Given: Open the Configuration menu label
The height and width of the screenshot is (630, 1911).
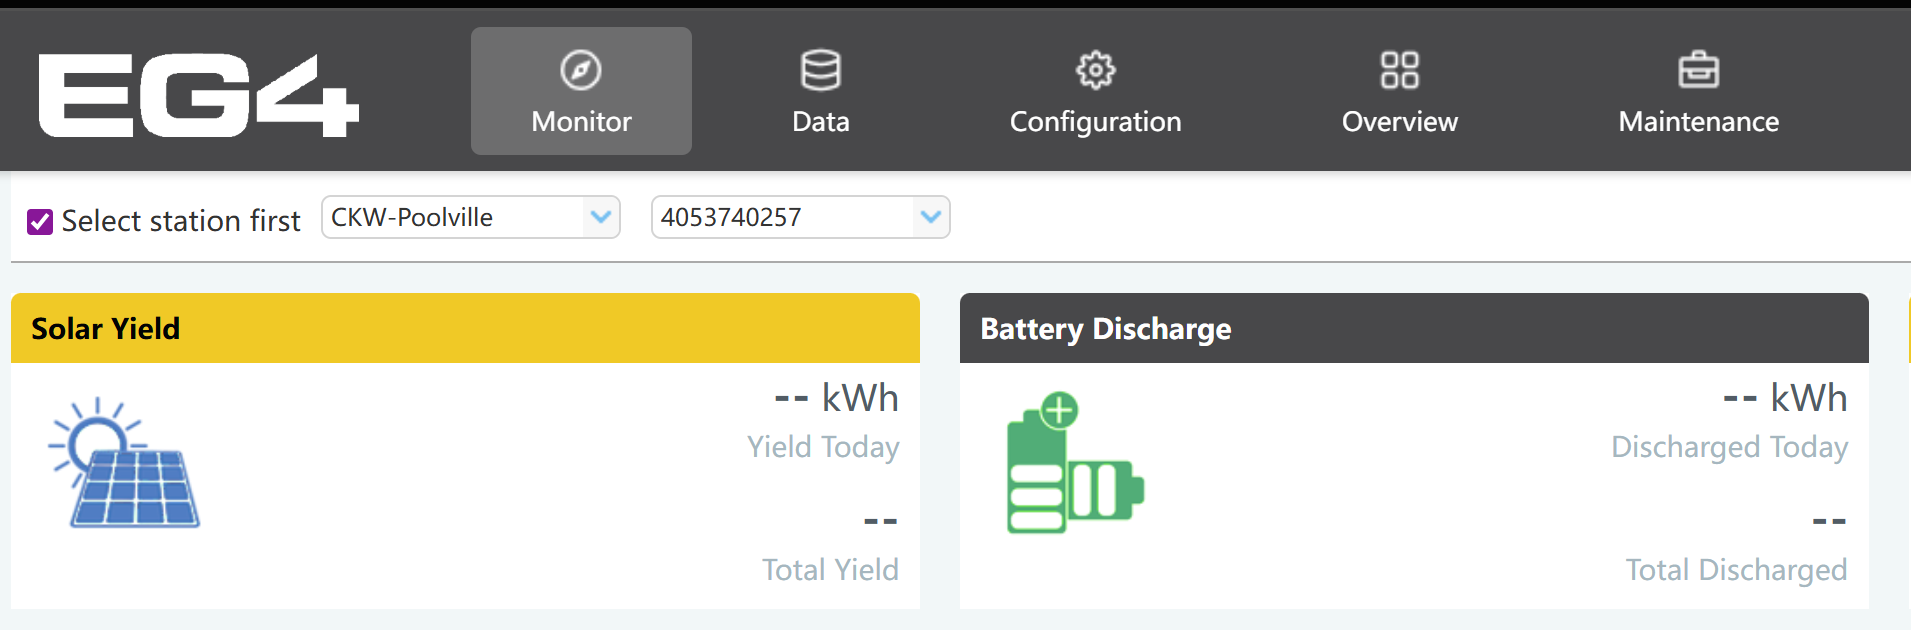Looking at the screenshot, I should (x=1095, y=122).
